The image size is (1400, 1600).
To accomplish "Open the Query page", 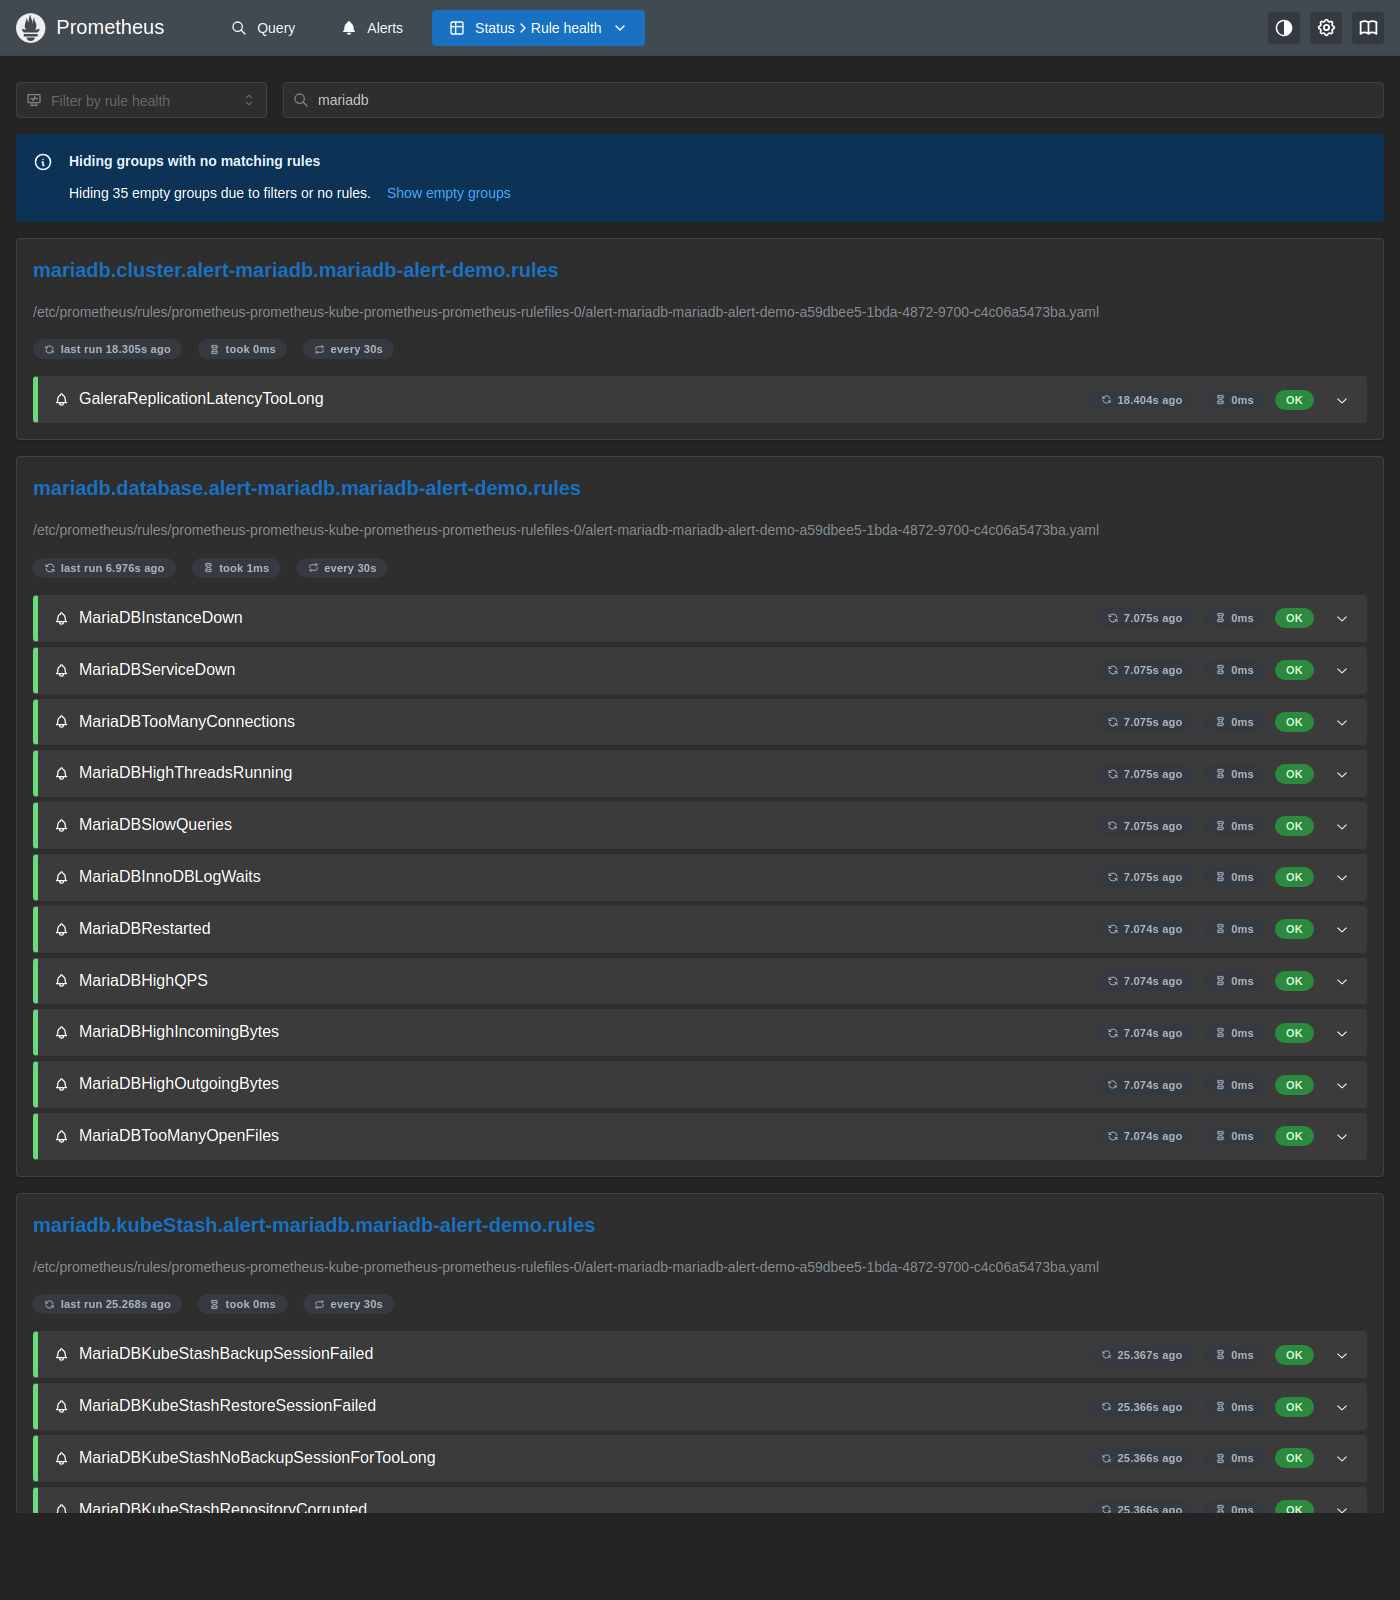I will click(264, 28).
